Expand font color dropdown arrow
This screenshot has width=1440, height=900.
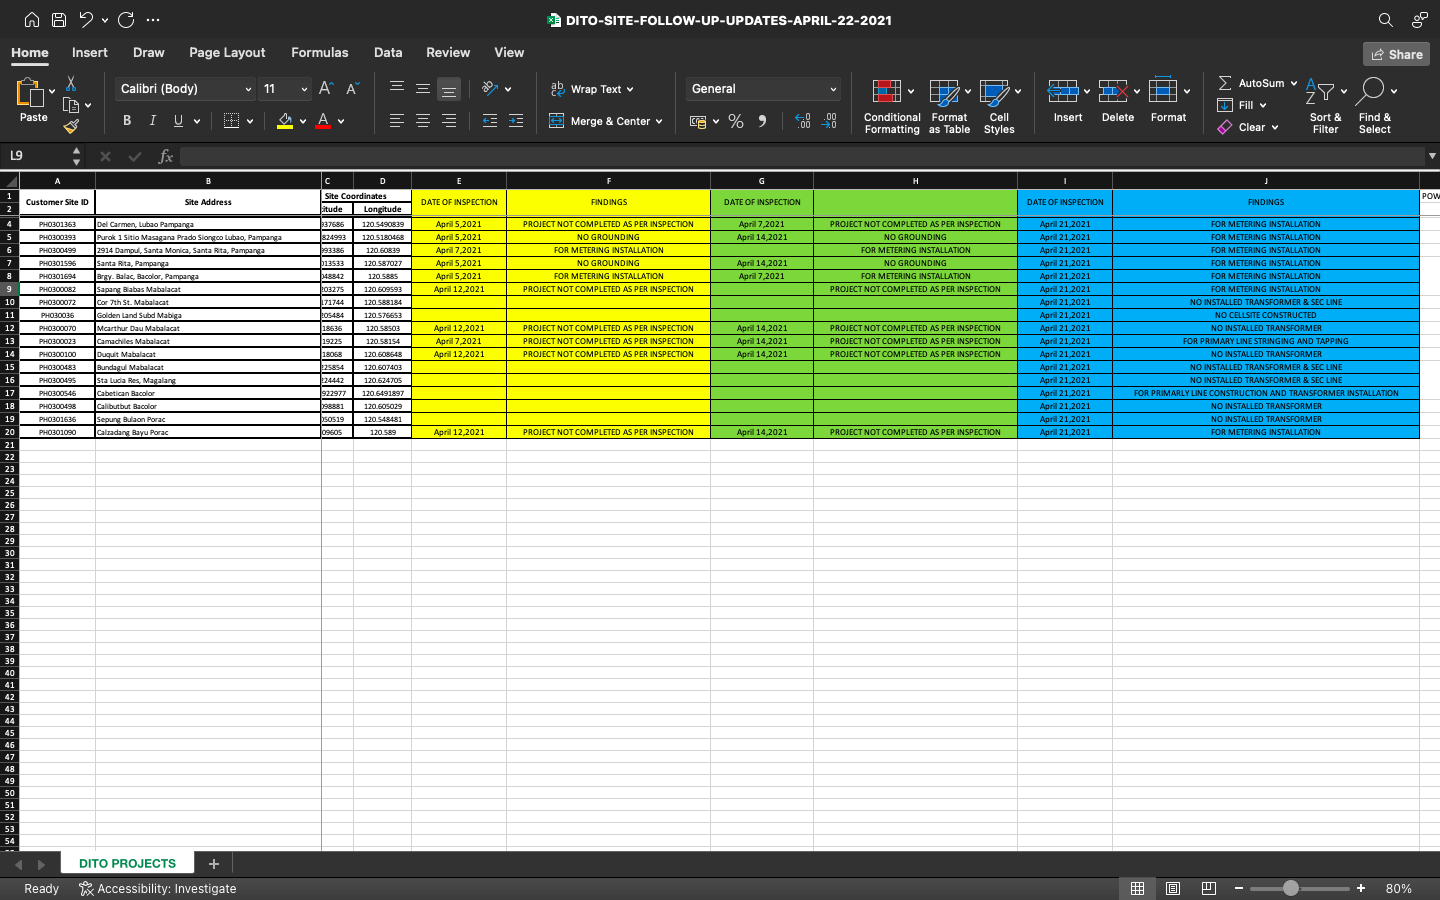pyautogui.click(x=341, y=121)
